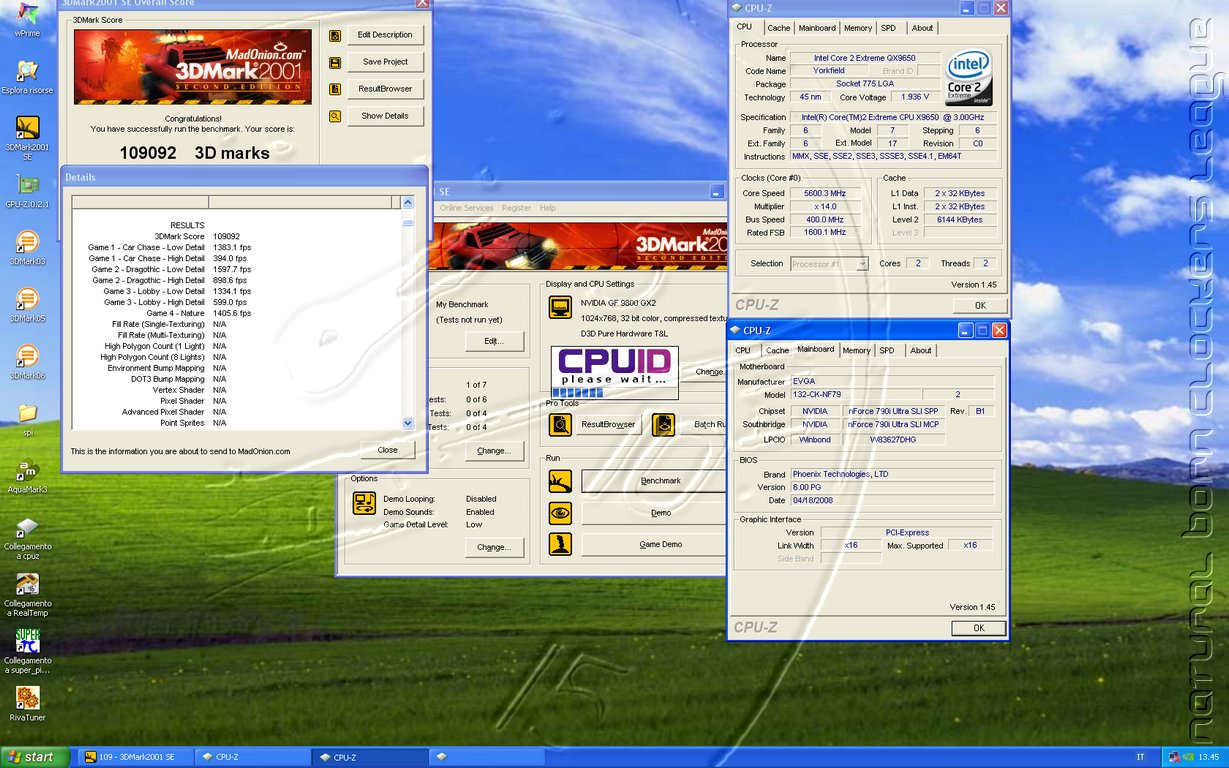The width and height of the screenshot is (1229, 768).
Task: Open the Help menu in 3DMark
Action: (548, 208)
